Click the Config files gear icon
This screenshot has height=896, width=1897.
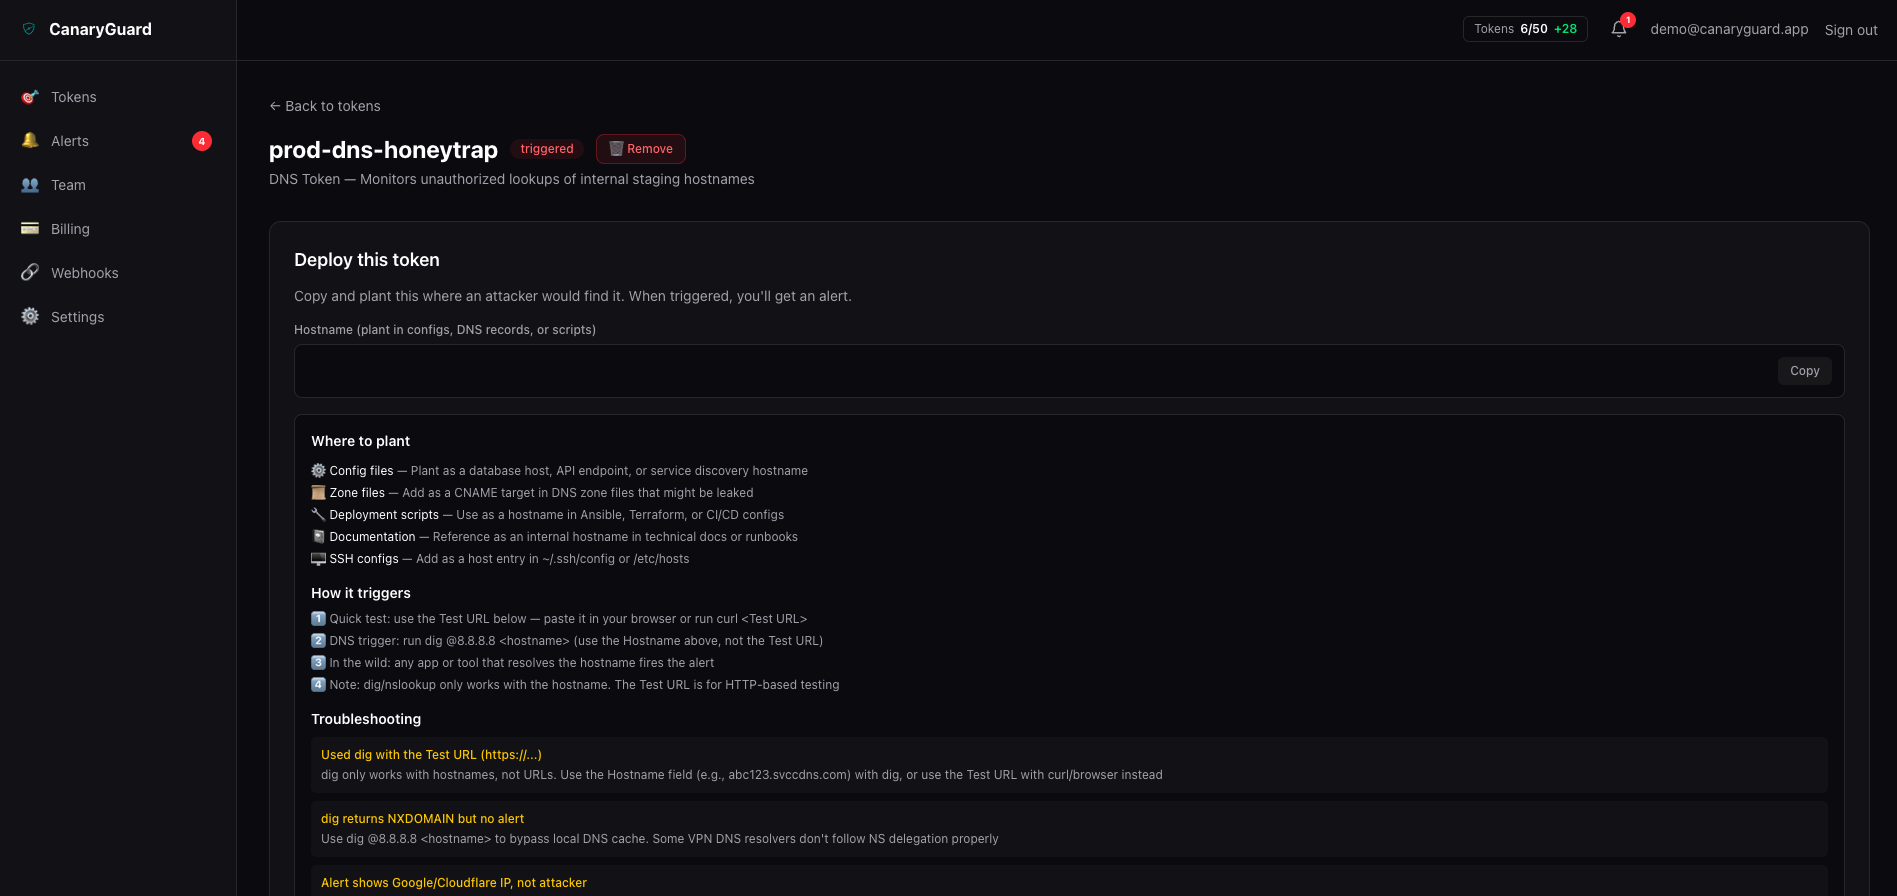(x=318, y=470)
